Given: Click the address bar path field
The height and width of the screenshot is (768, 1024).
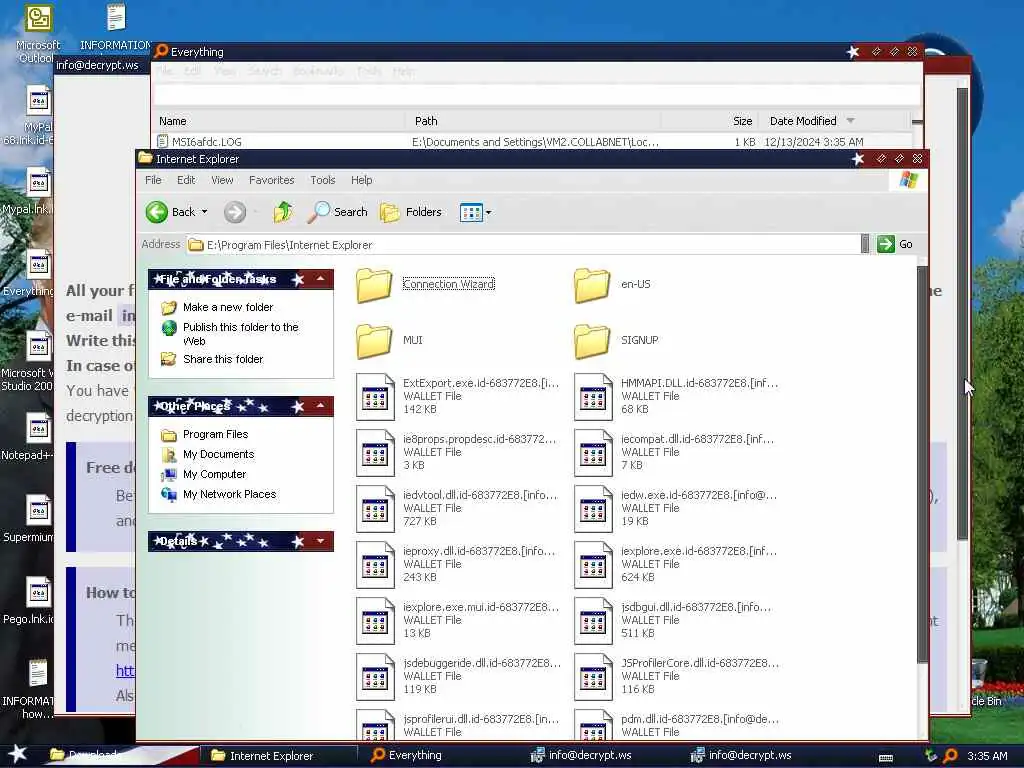Looking at the screenshot, I should point(523,245).
